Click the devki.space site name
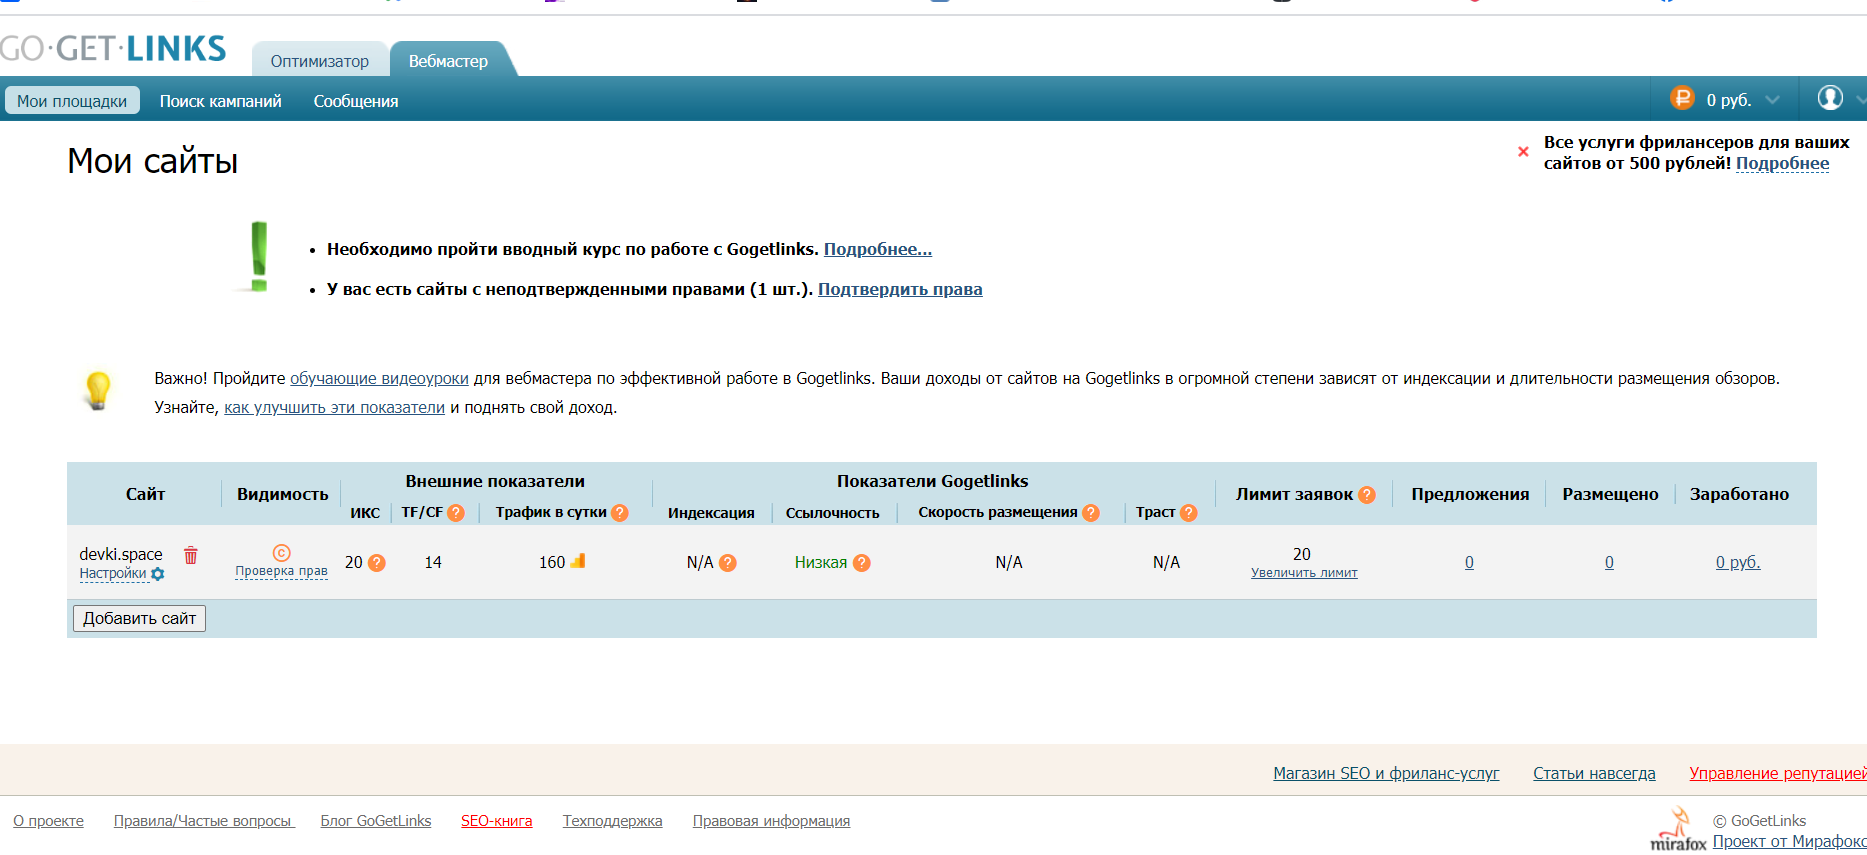 (x=121, y=554)
